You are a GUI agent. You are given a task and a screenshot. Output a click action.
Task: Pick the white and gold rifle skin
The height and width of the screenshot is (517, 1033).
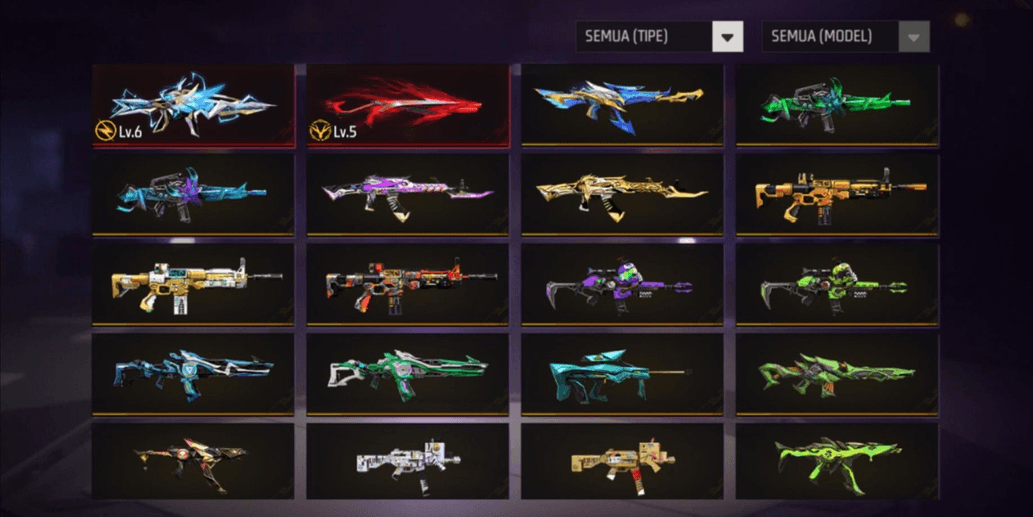tap(193, 285)
